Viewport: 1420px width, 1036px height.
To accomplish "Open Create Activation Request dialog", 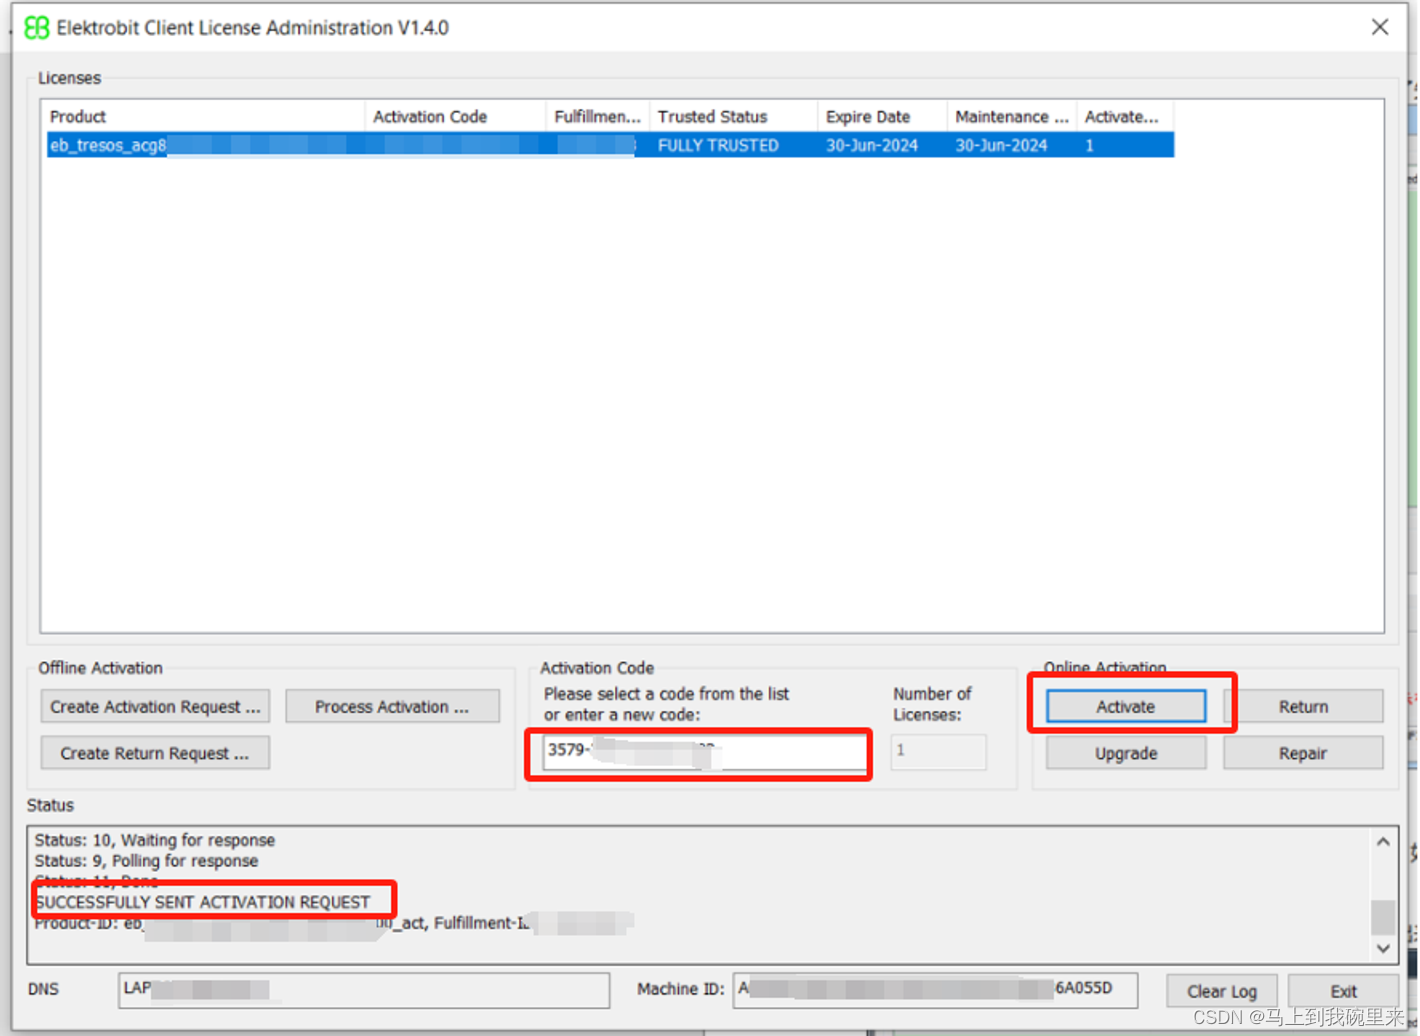I will click(155, 706).
